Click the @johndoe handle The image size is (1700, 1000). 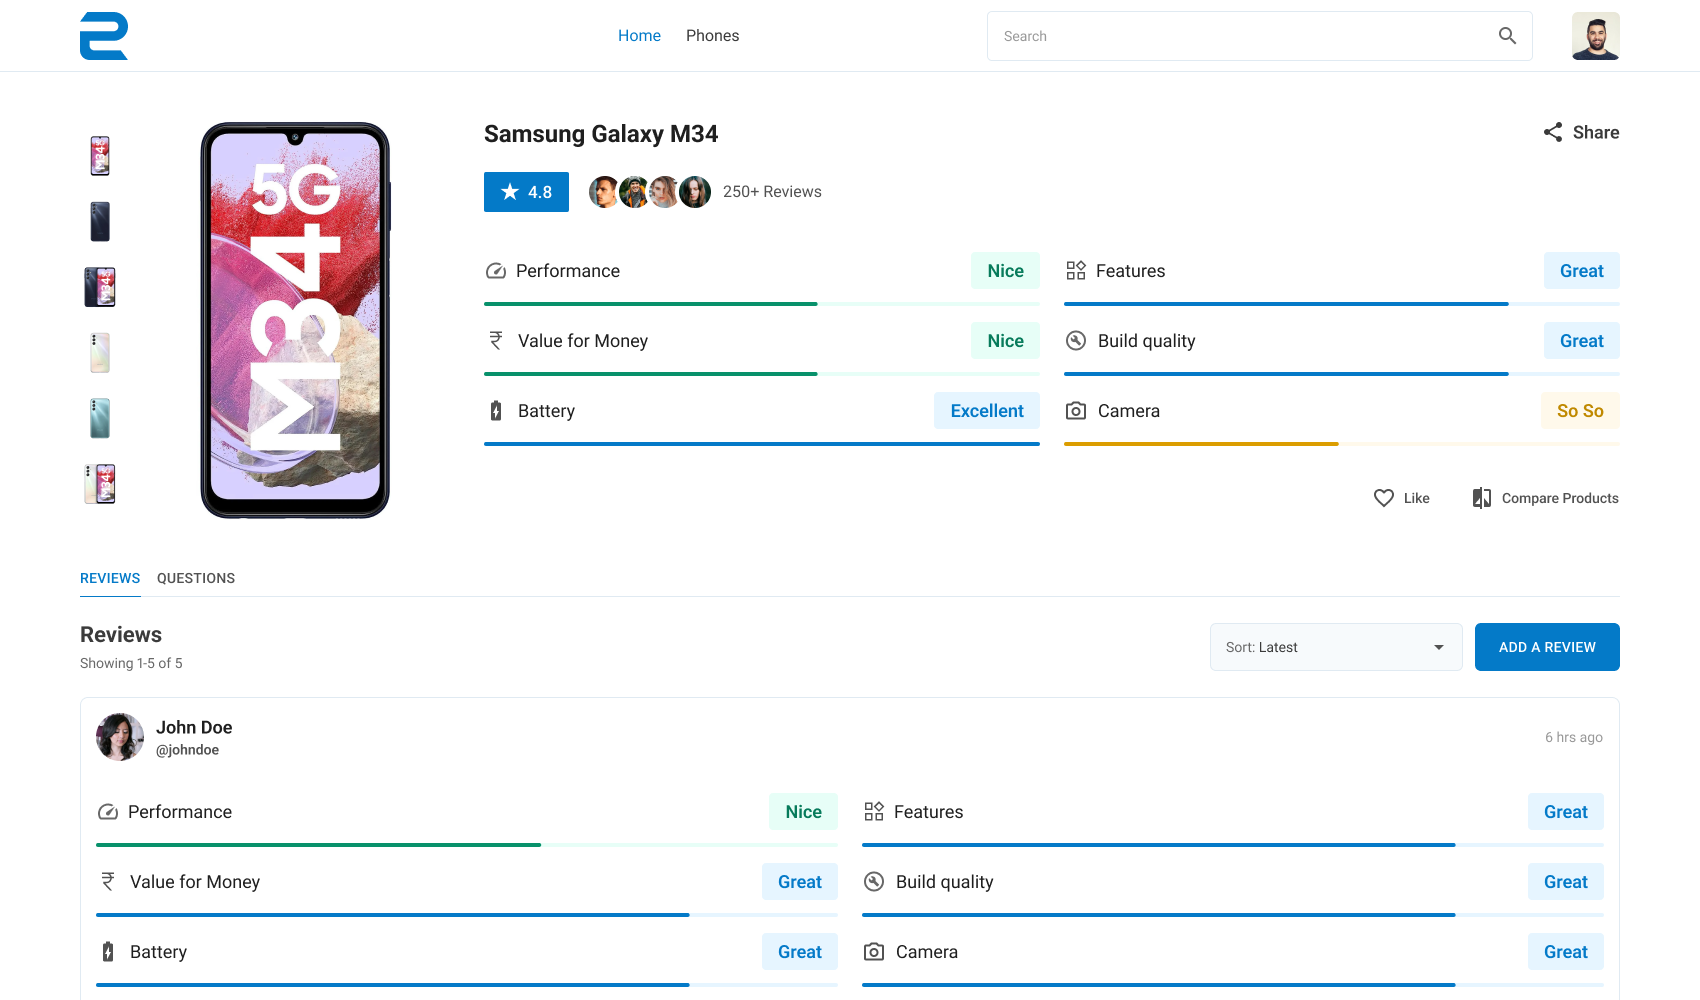(187, 750)
